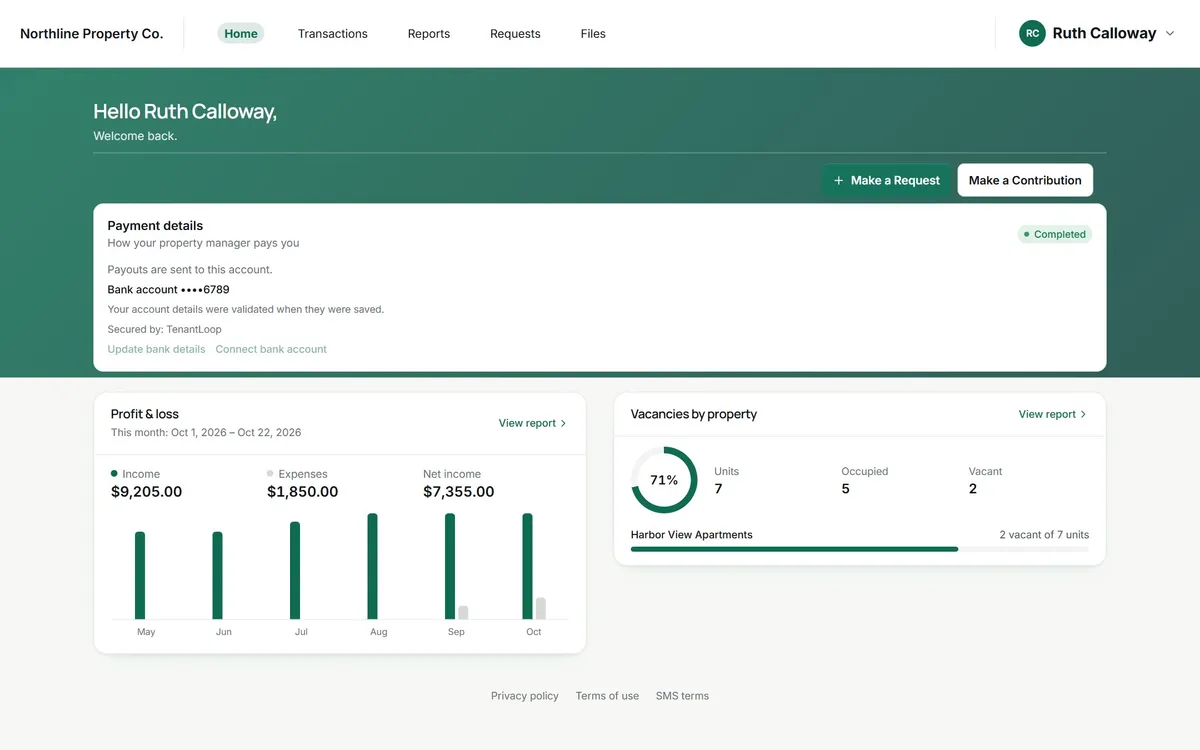Click the Completed status badge

click(x=1055, y=234)
